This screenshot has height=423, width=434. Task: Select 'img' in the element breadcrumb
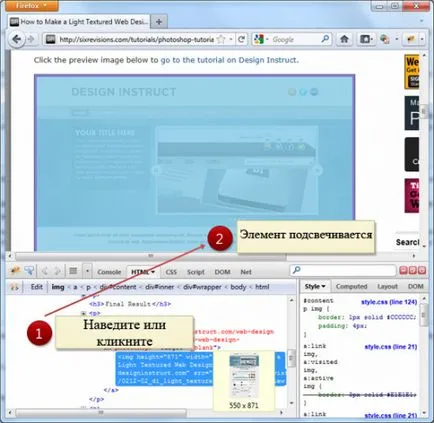coord(58,287)
